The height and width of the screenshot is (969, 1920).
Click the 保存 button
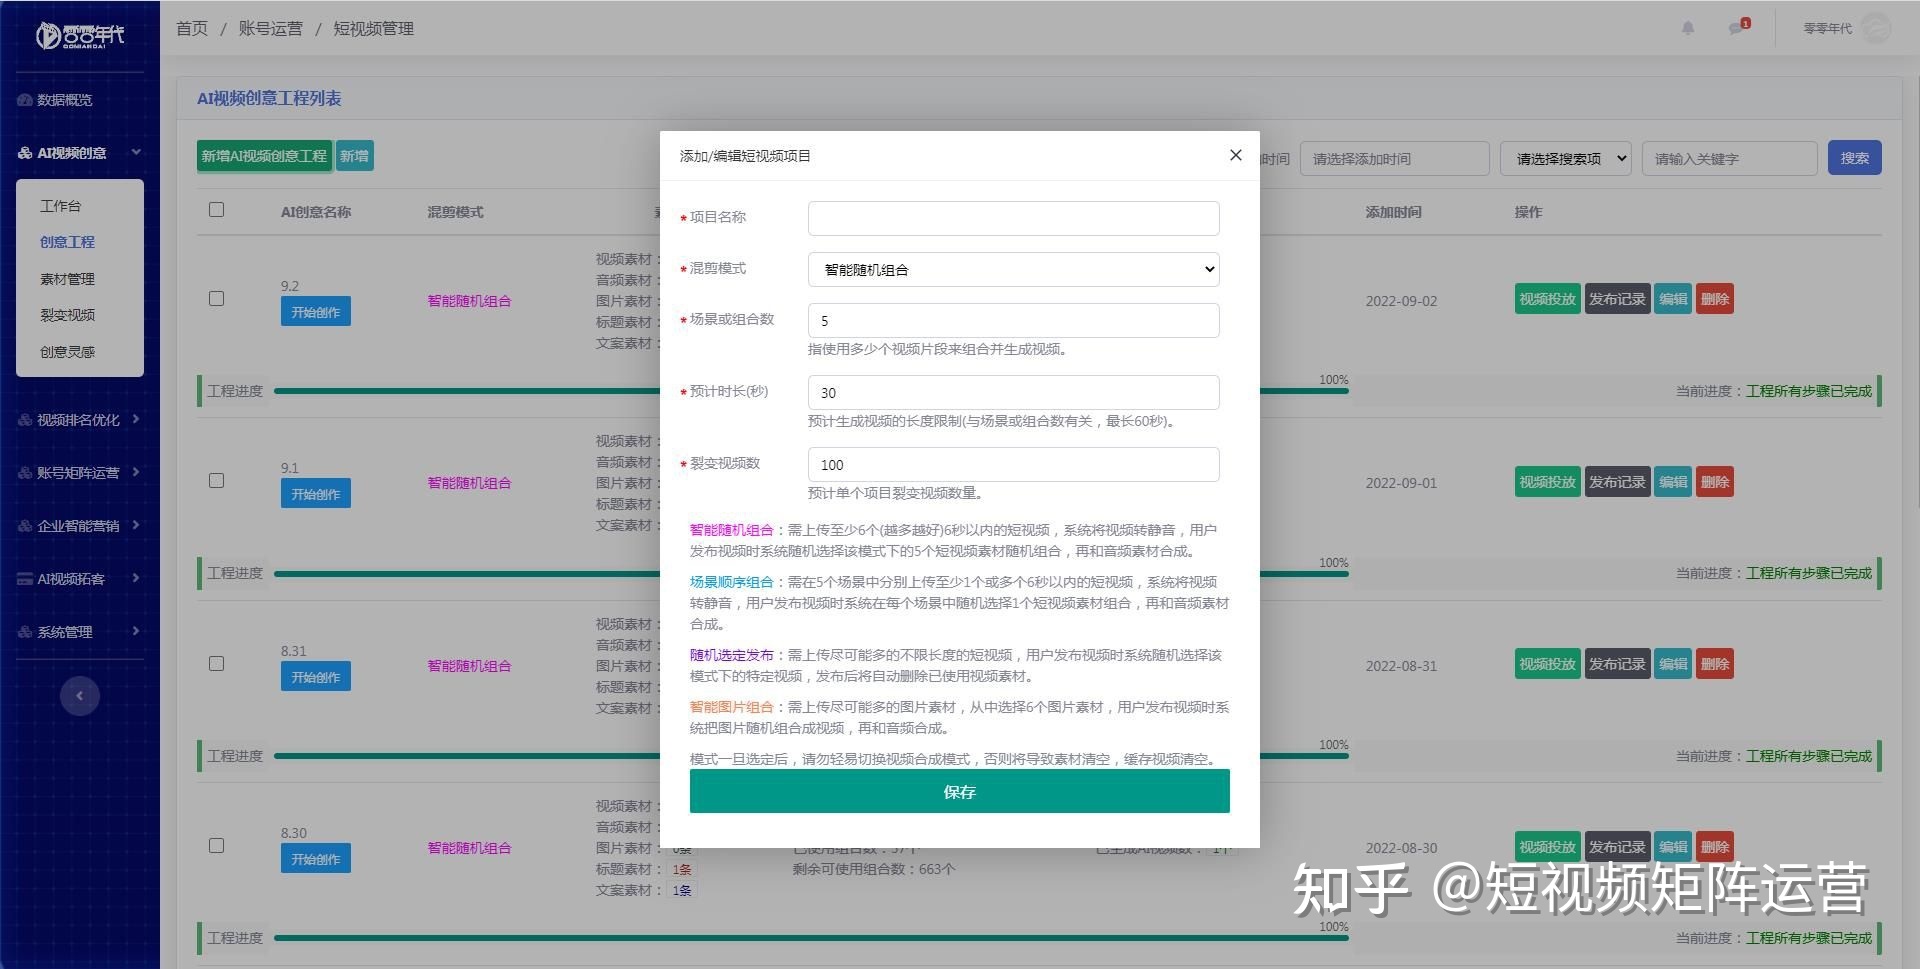click(959, 792)
